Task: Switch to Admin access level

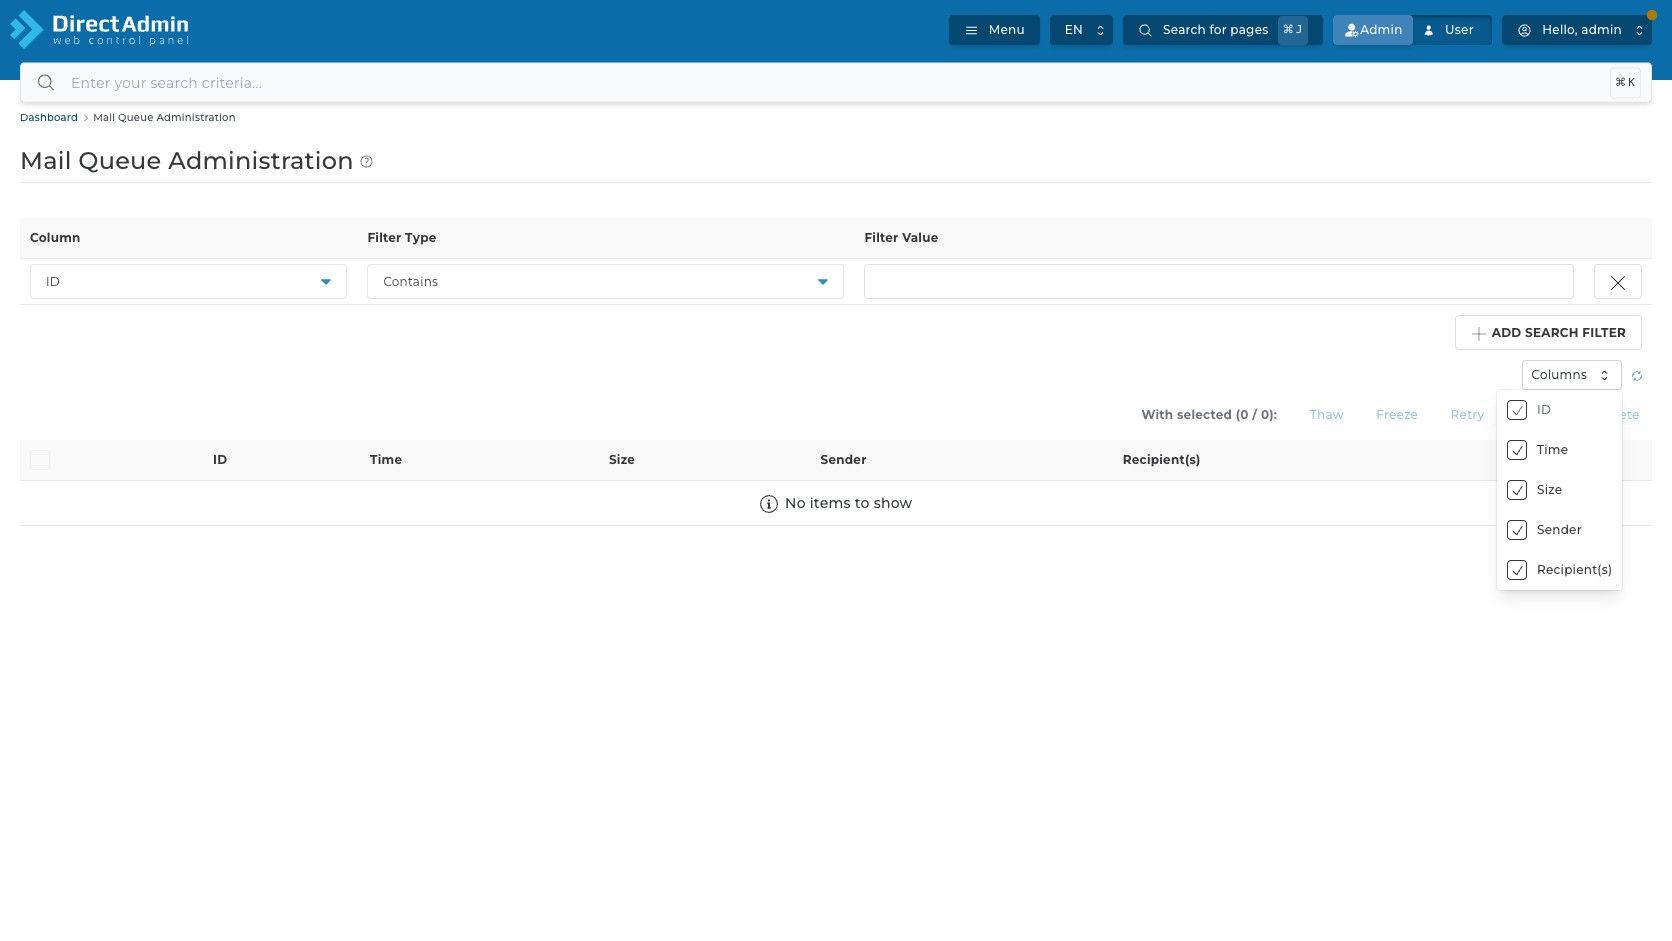Action: point(1373,30)
